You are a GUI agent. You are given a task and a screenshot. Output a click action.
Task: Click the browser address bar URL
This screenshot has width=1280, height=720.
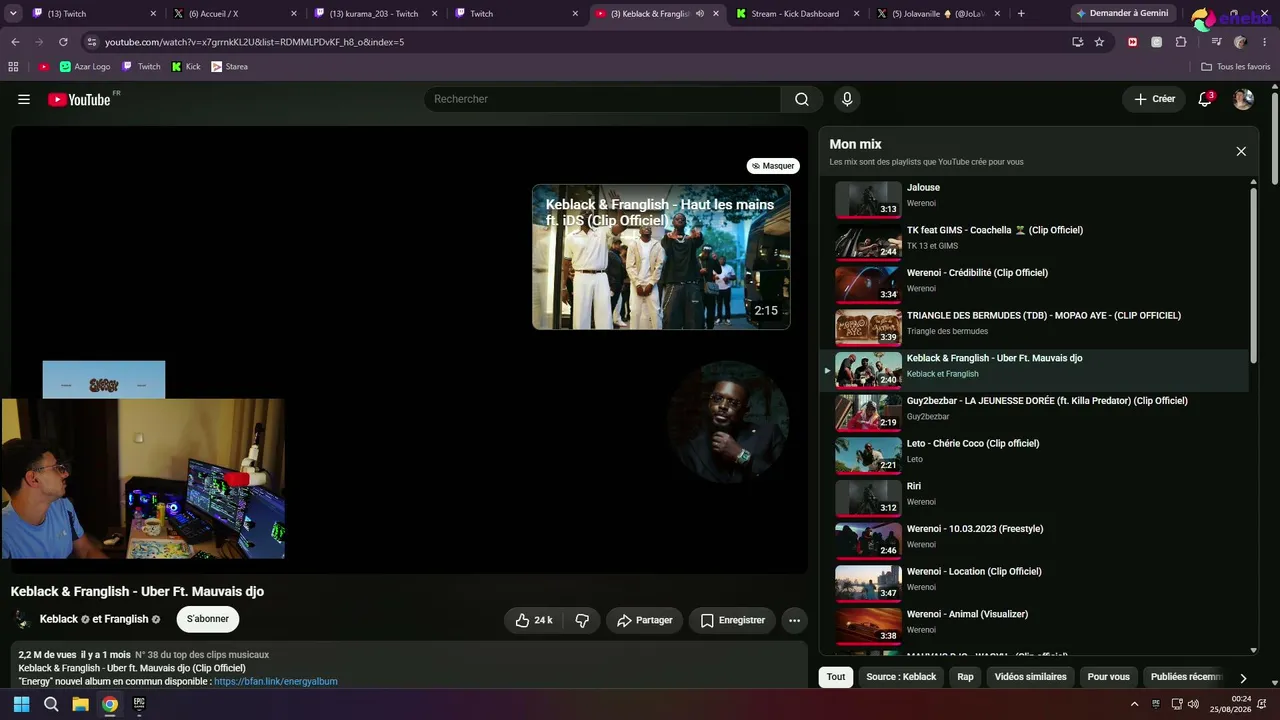pos(254,42)
